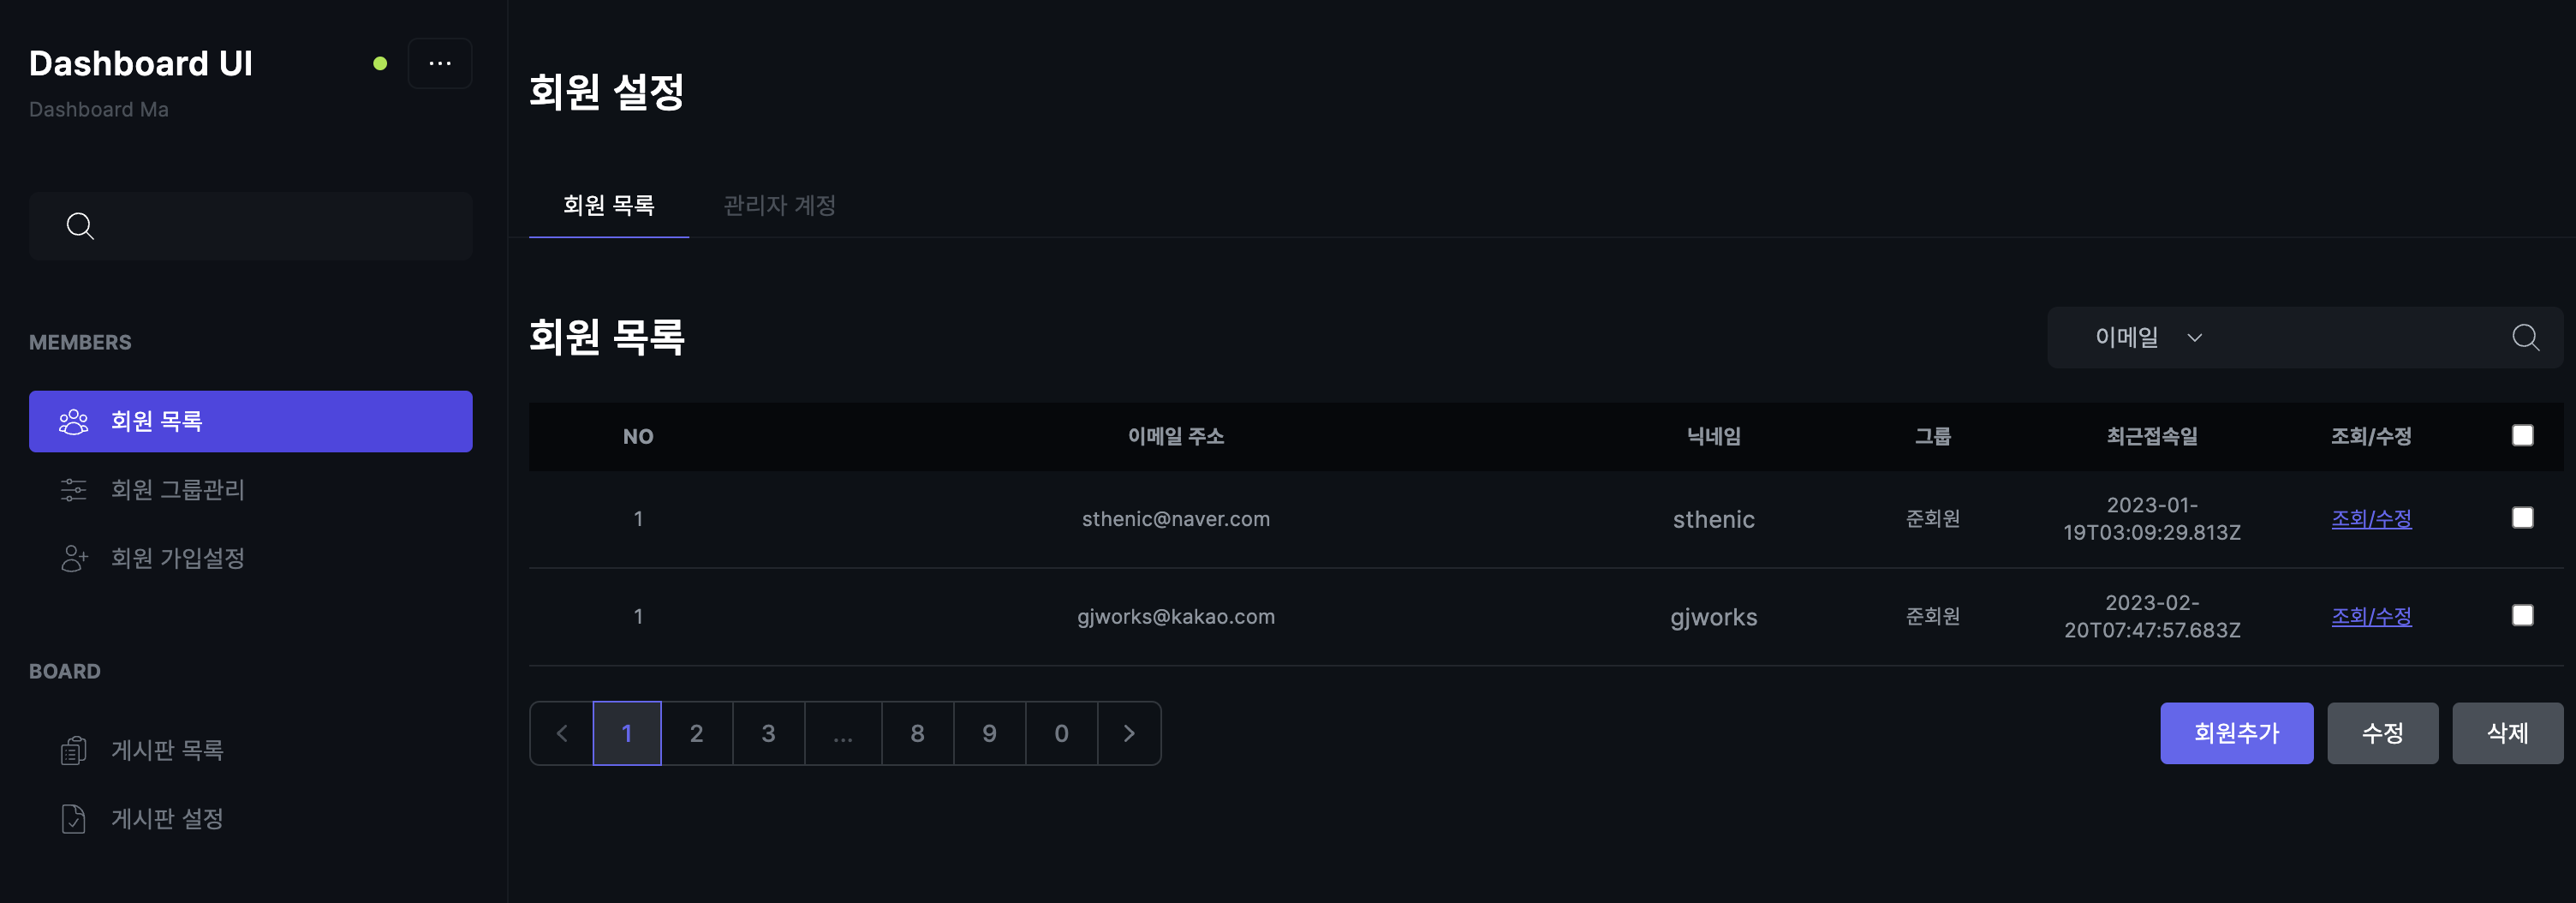The width and height of the screenshot is (2576, 903).
Task: Go to next page with right arrow
Action: tap(1129, 734)
